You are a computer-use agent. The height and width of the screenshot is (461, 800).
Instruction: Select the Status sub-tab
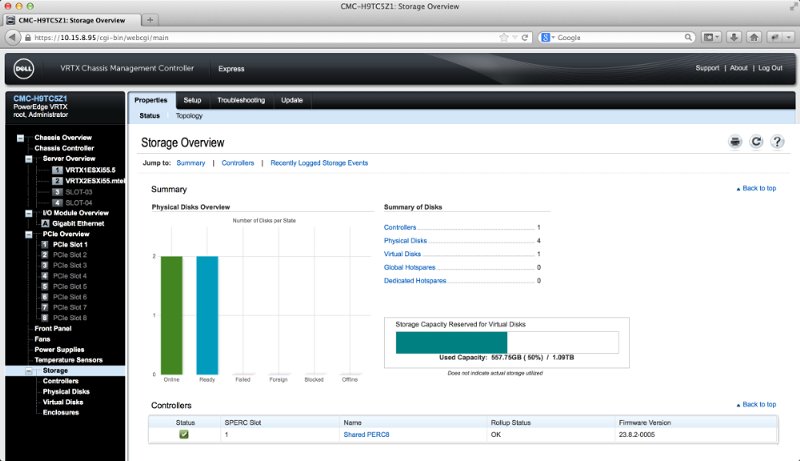(x=149, y=116)
